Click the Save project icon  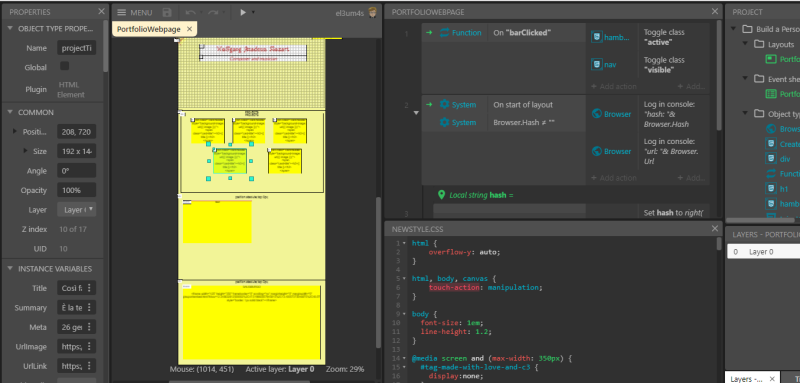167,13
